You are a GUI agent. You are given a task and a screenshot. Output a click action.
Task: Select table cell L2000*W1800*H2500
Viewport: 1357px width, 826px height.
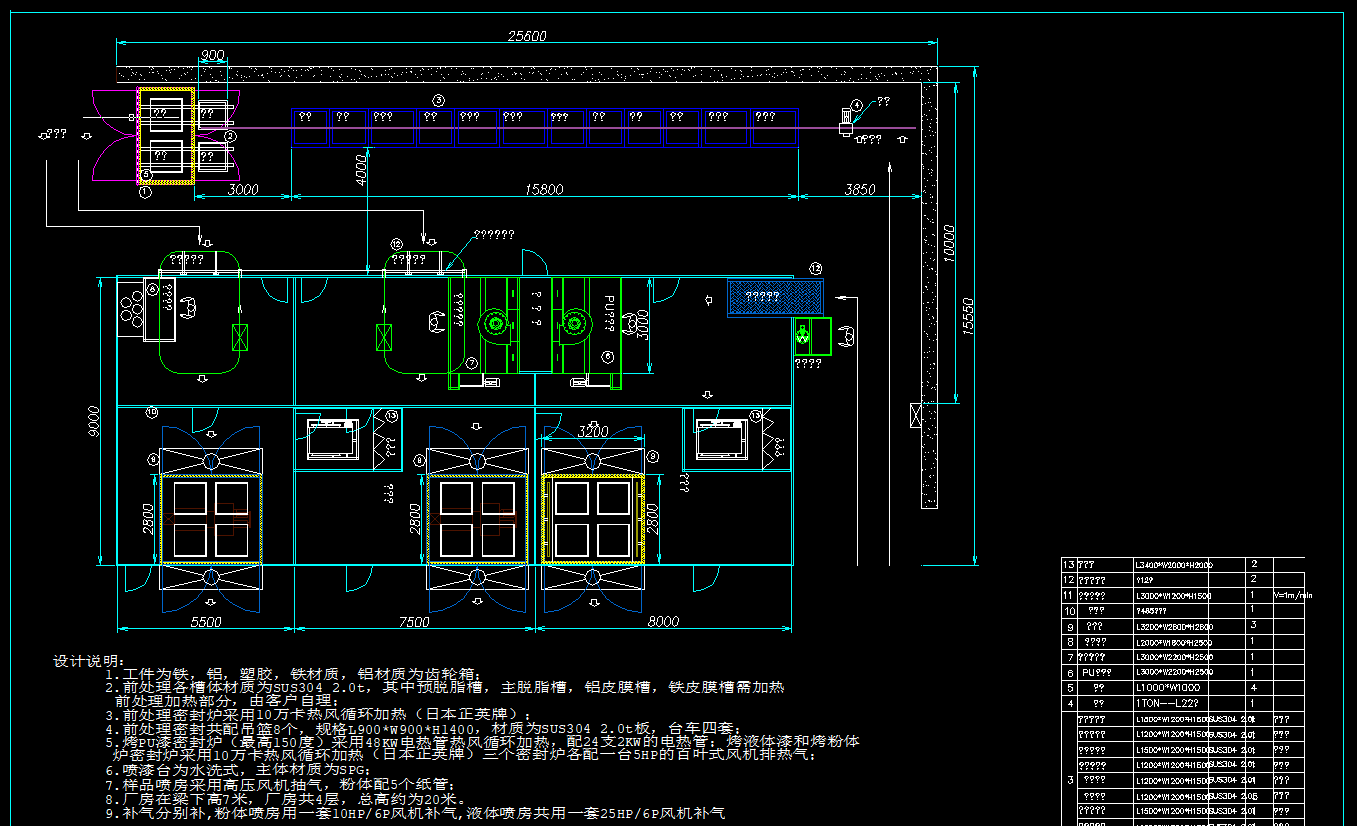[1174, 642]
